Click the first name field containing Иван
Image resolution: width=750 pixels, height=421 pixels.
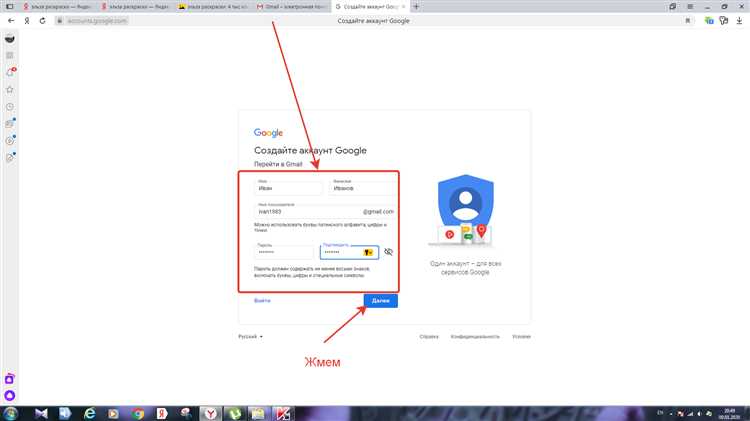click(288, 187)
